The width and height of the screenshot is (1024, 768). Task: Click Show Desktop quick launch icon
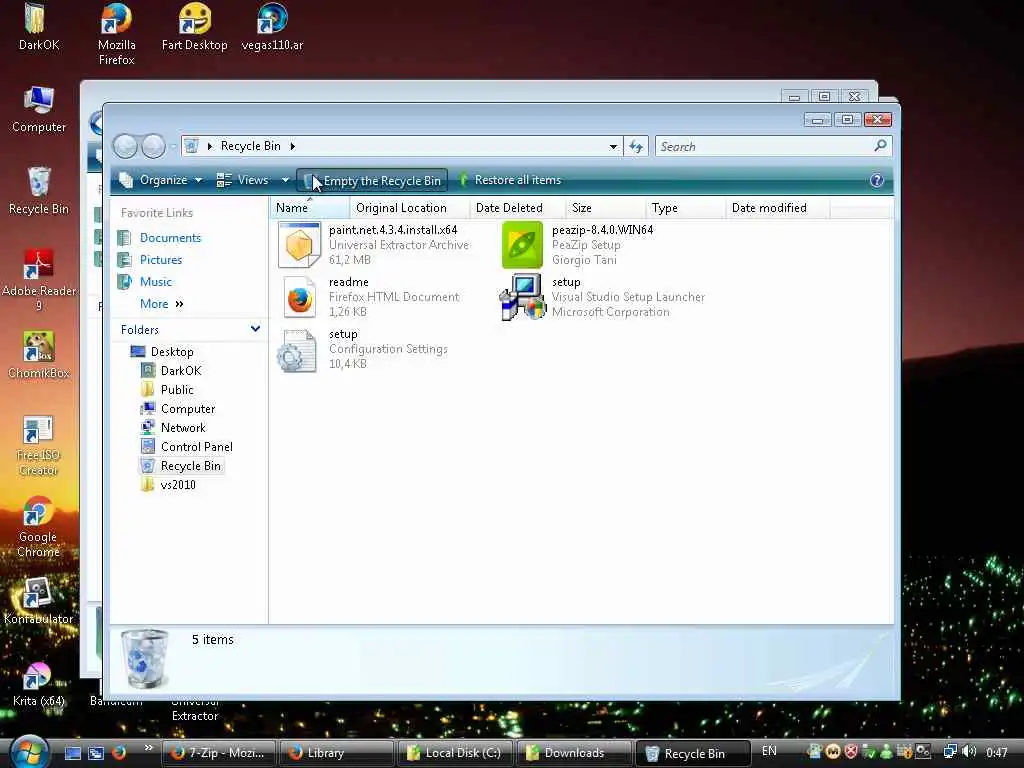pyautogui.click(x=72, y=753)
